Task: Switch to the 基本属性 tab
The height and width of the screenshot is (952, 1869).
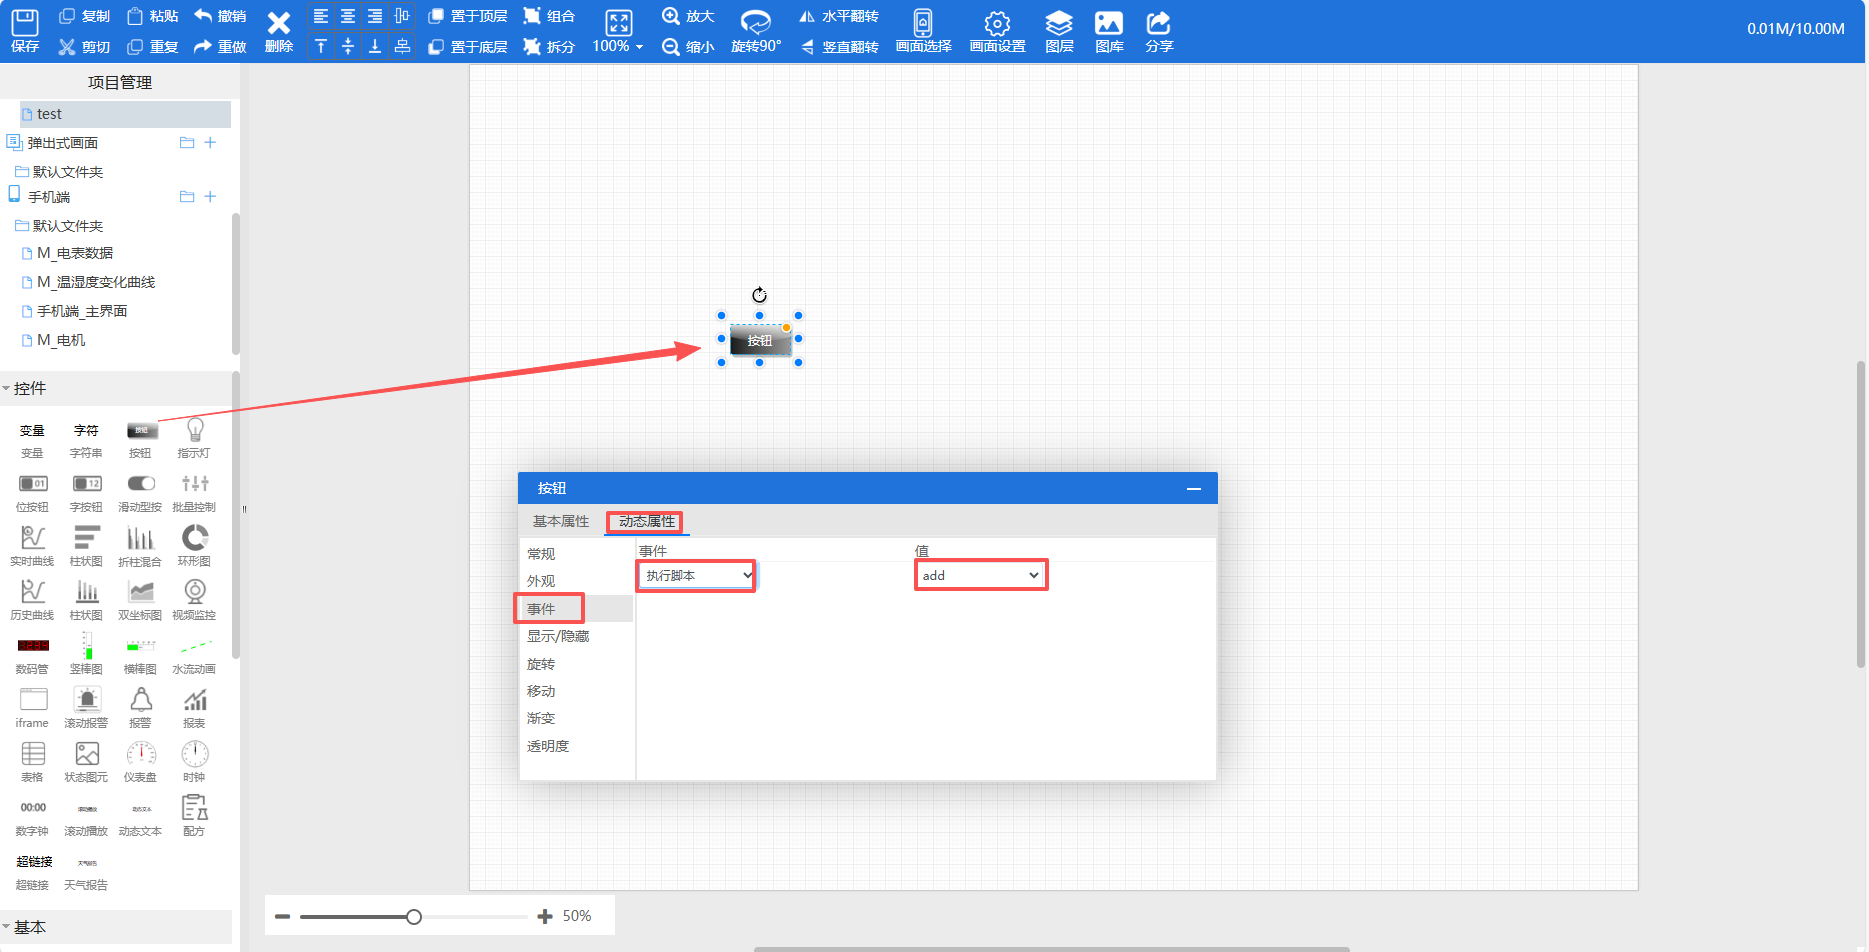Action: [560, 522]
